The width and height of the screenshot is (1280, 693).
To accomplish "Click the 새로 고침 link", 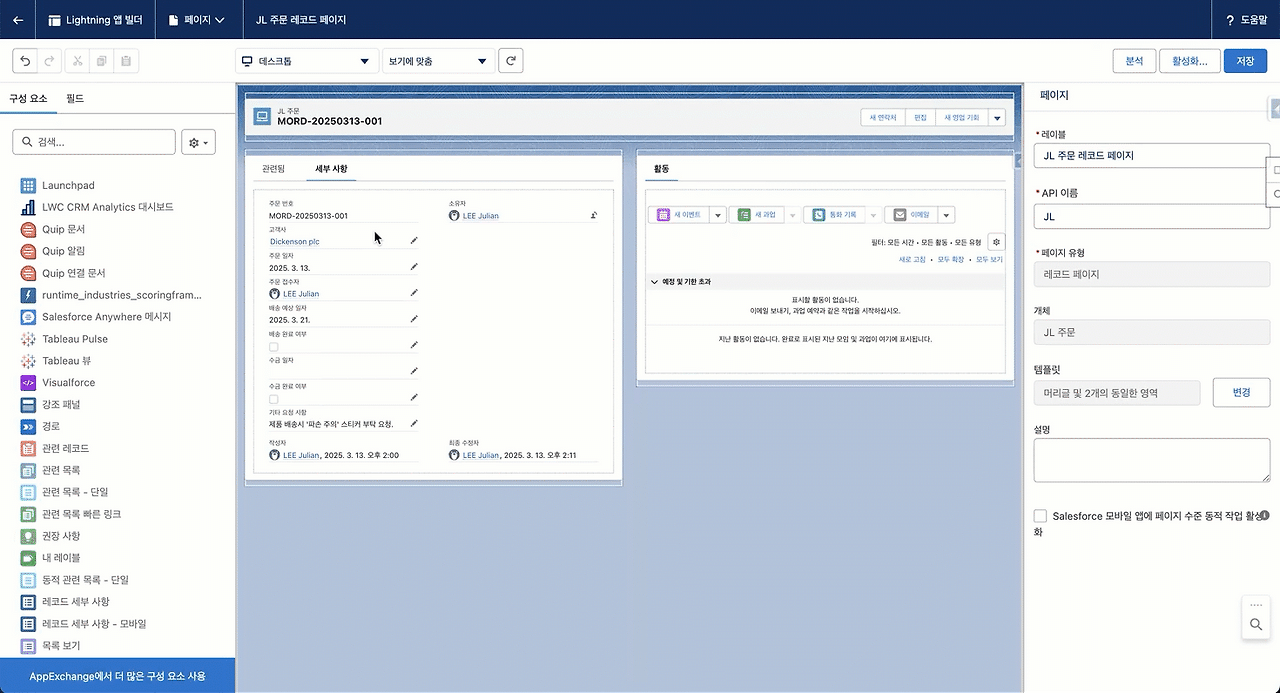I will coord(912,259).
